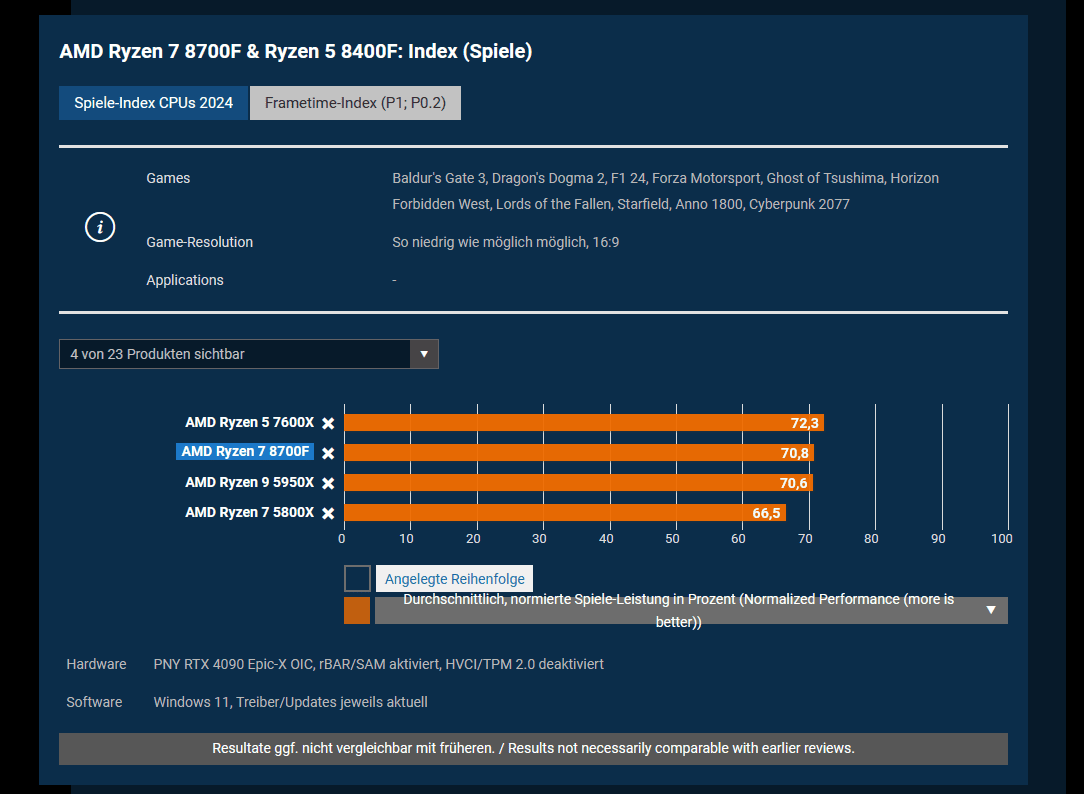The height and width of the screenshot is (794, 1084).
Task: Remove AMD Ryzen 5 7600X from chart
Action: point(328,423)
